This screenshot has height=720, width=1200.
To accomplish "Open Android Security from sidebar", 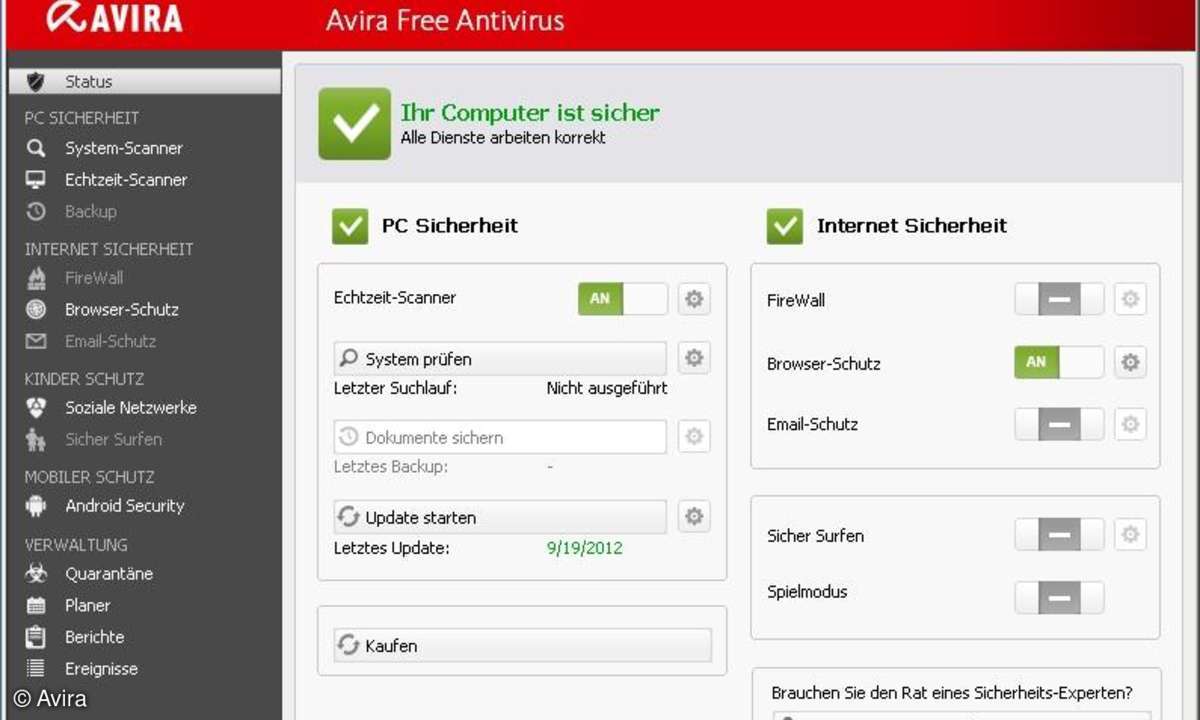I will [125, 506].
